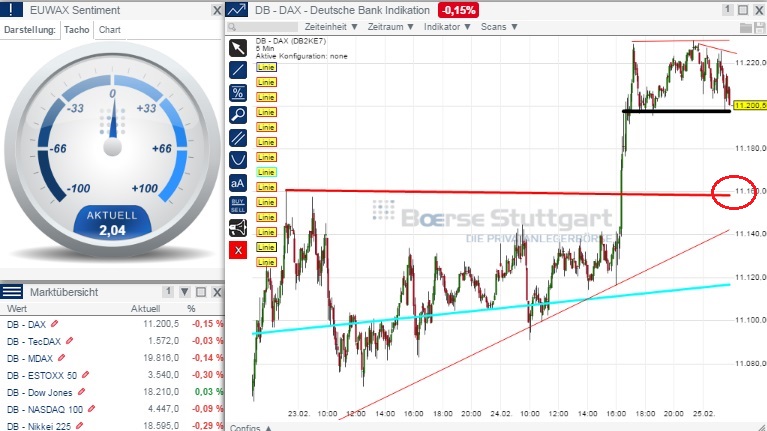Edit DB - TecDAX row with pencil icon
Screen dimensions: 767x431
click(70, 340)
